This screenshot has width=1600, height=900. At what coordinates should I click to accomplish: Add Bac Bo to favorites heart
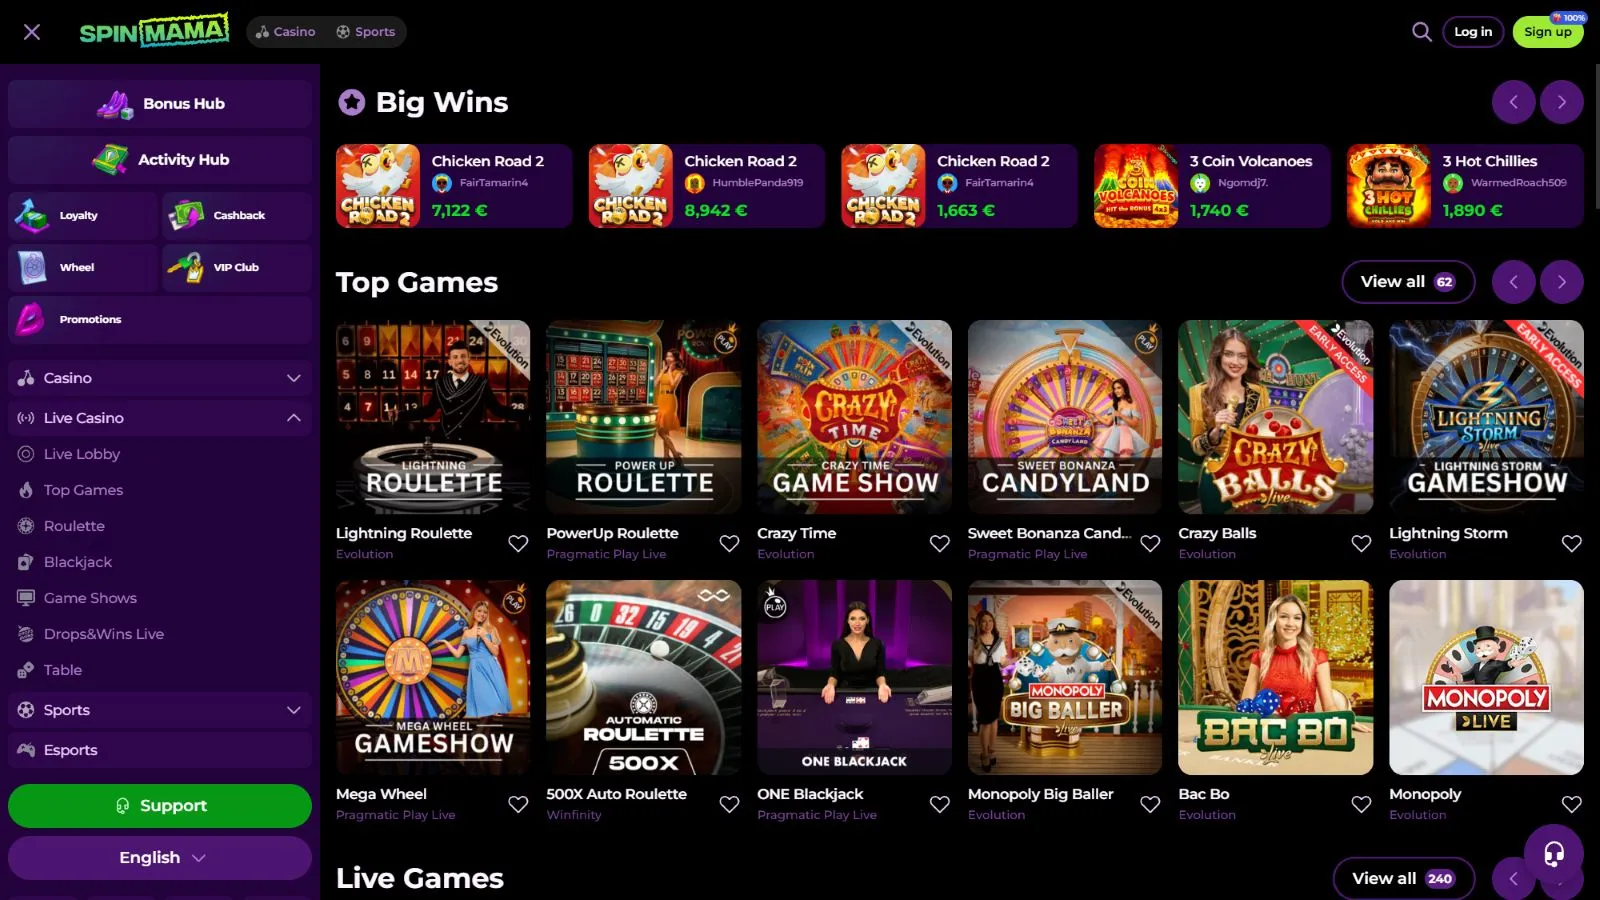click(x=1361, y=804)
